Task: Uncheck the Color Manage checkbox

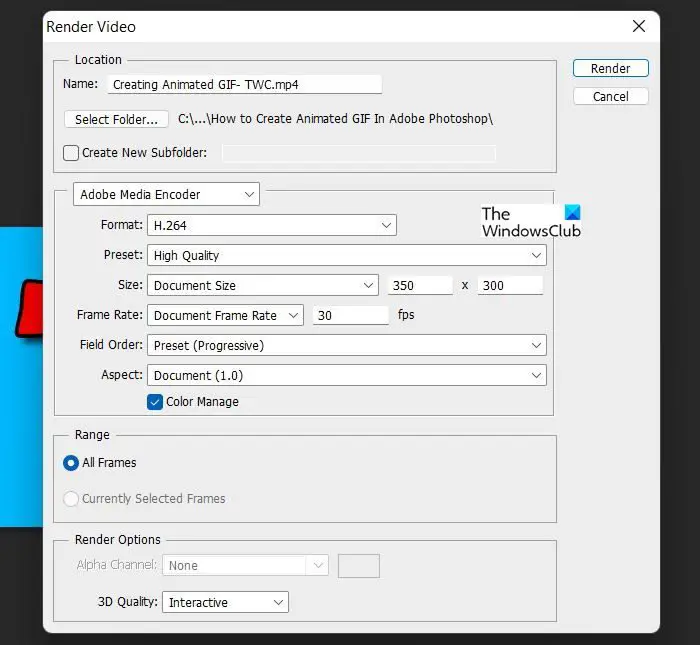Action: click(x=155, y=402)
